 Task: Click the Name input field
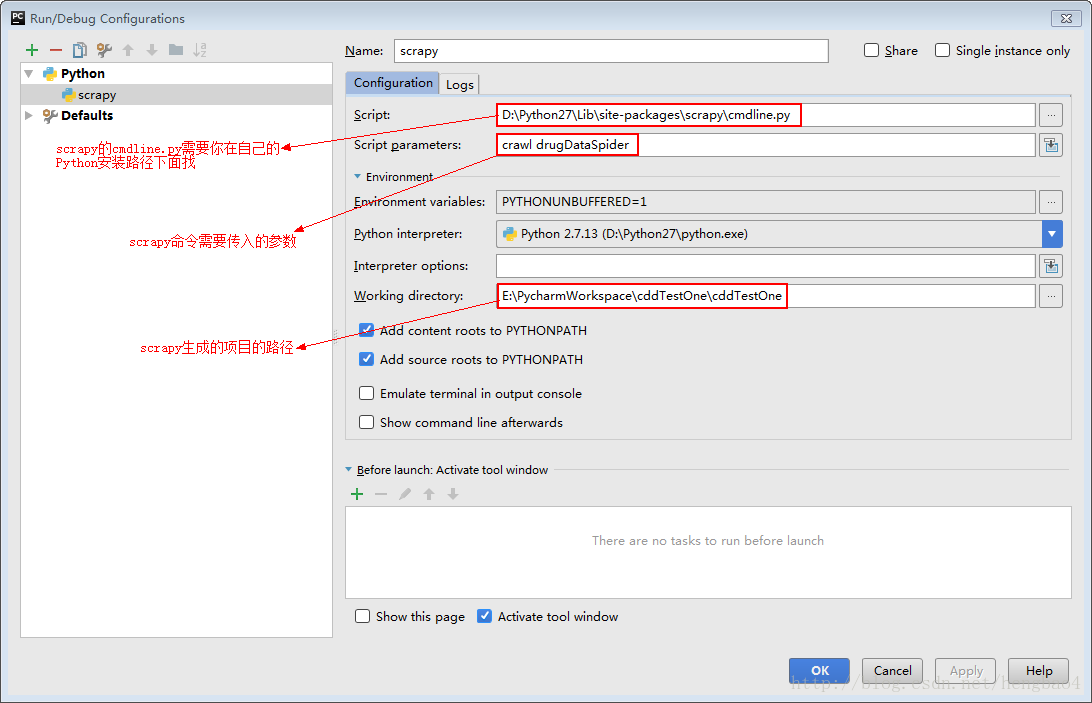point(611,51)
